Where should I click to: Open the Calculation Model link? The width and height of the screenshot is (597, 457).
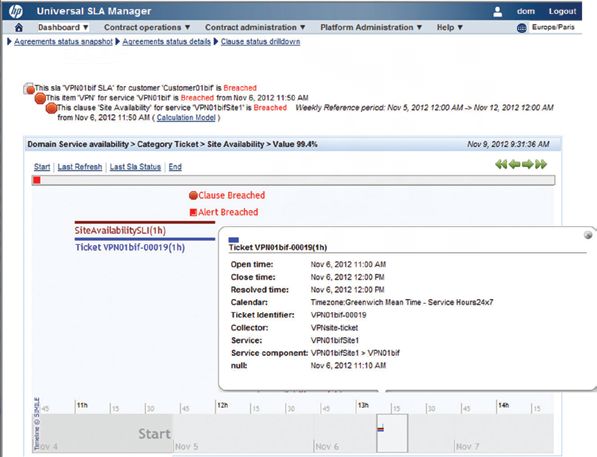coord(186,118)
